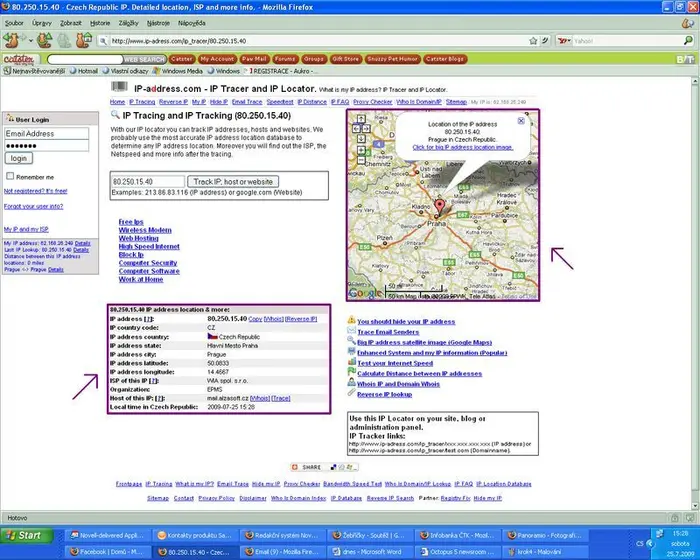Viewport: 700px width, 560px height.
Task: Toggle the Remember me checkbox
Action: point(10,176)
